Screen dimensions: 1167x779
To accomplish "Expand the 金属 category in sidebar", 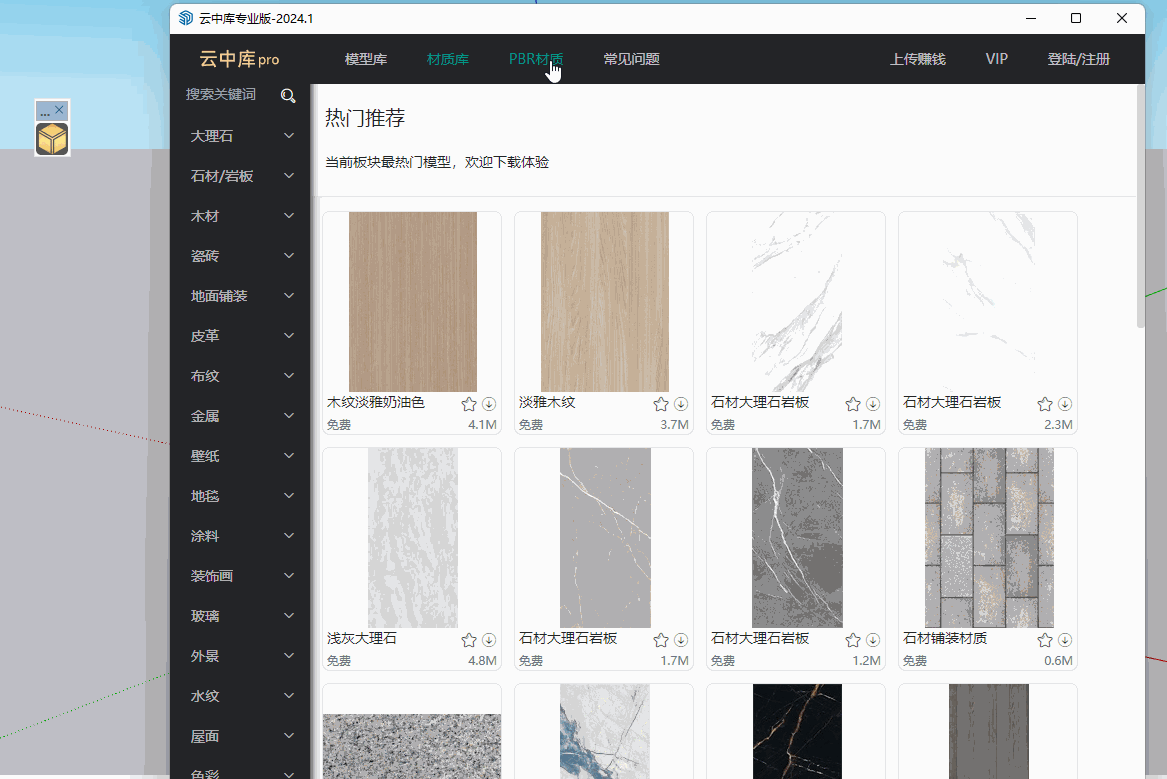I will click(289, 416).
